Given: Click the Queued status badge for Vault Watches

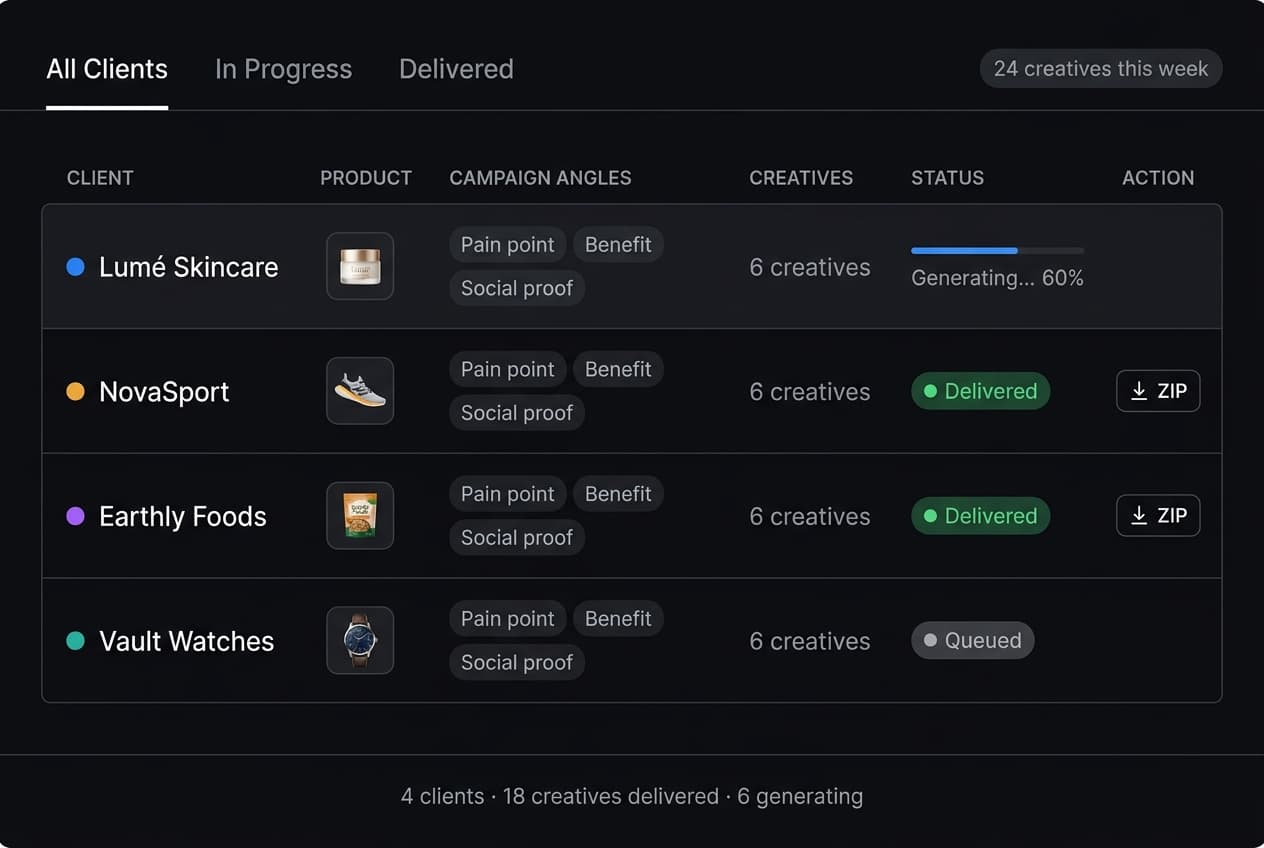Looking at the screenshot, I should coord(972,640).
